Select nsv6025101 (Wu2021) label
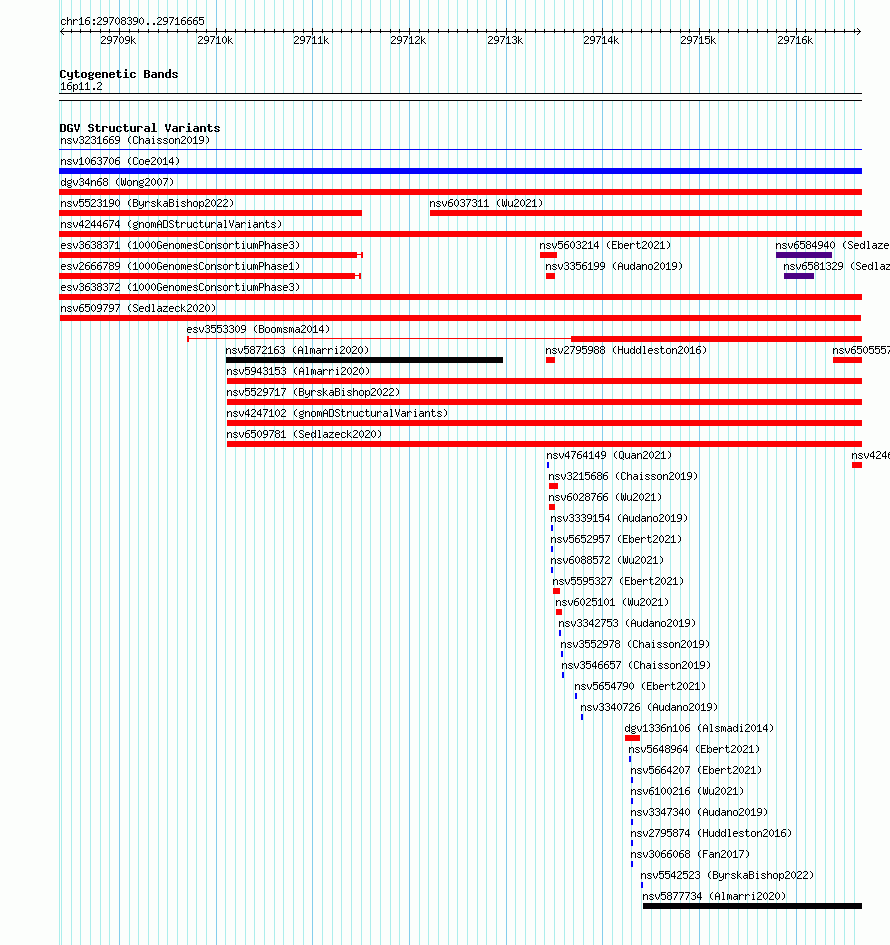The width and height of the screenshot is (890, 945). click(x=612, y=603)
